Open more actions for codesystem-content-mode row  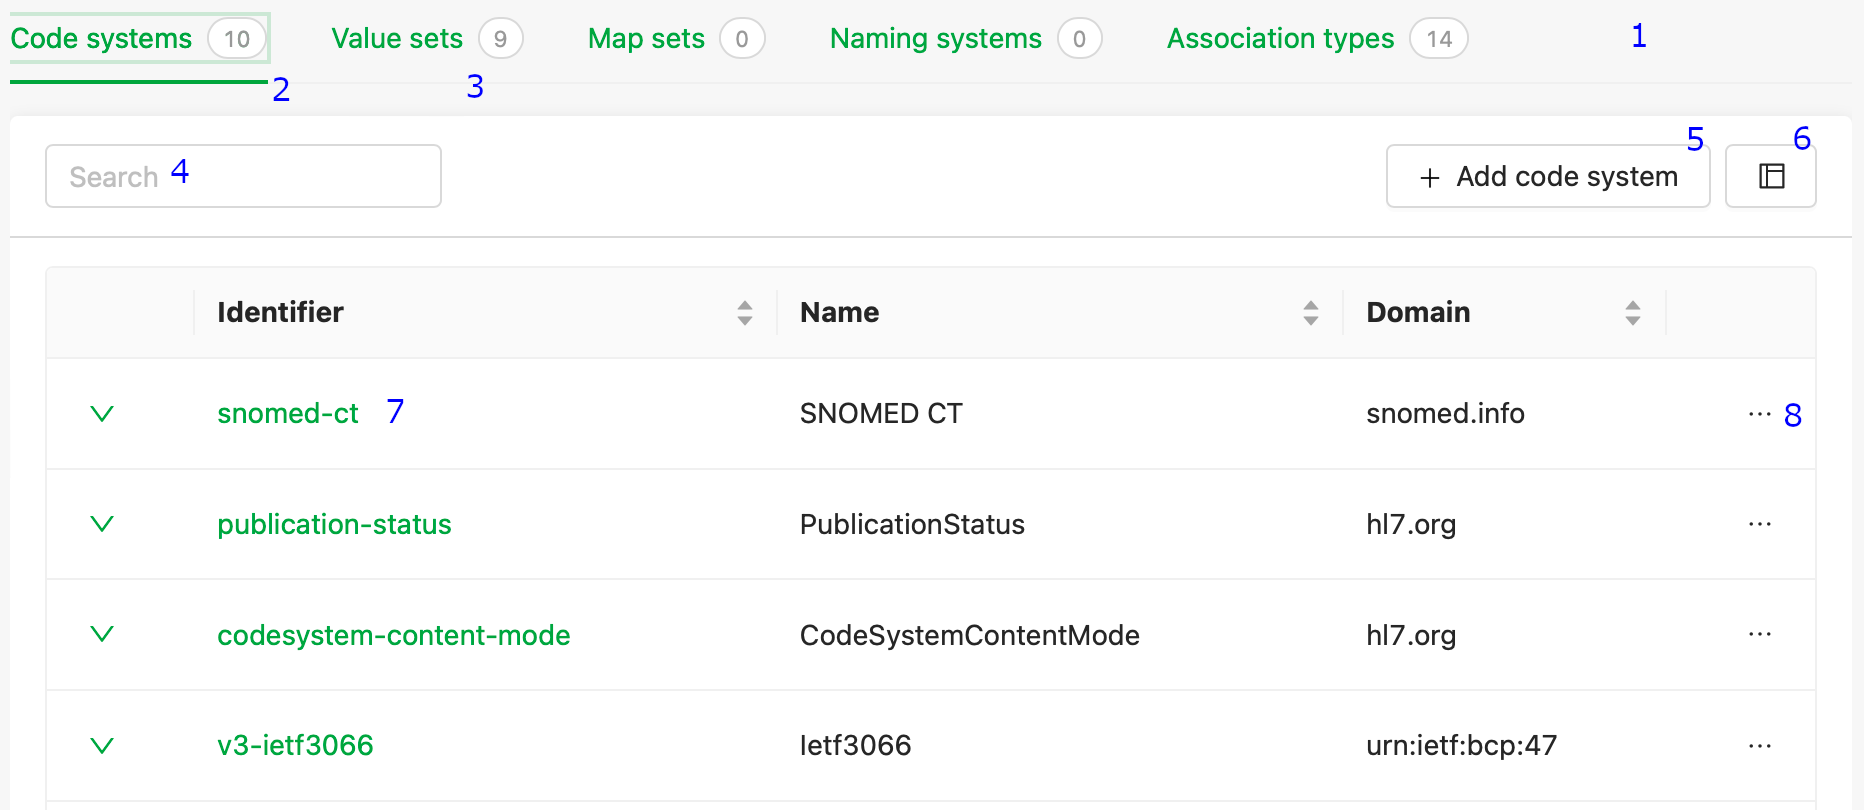pos(1760,634)
